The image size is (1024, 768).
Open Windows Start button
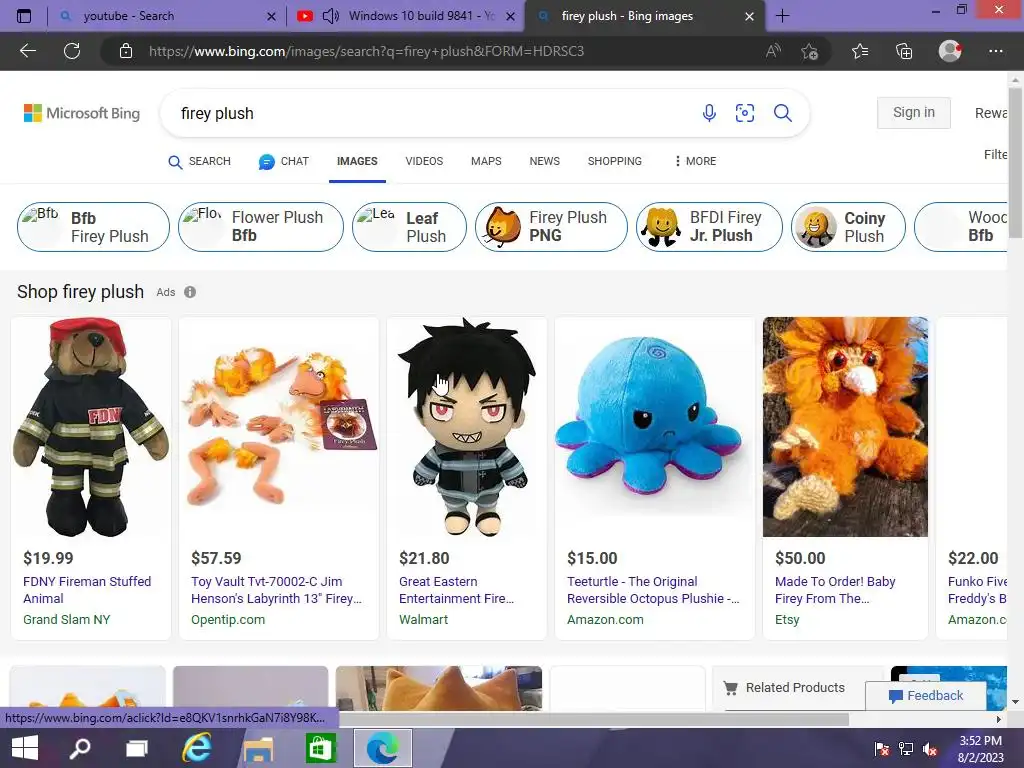[x=25, y=748]
